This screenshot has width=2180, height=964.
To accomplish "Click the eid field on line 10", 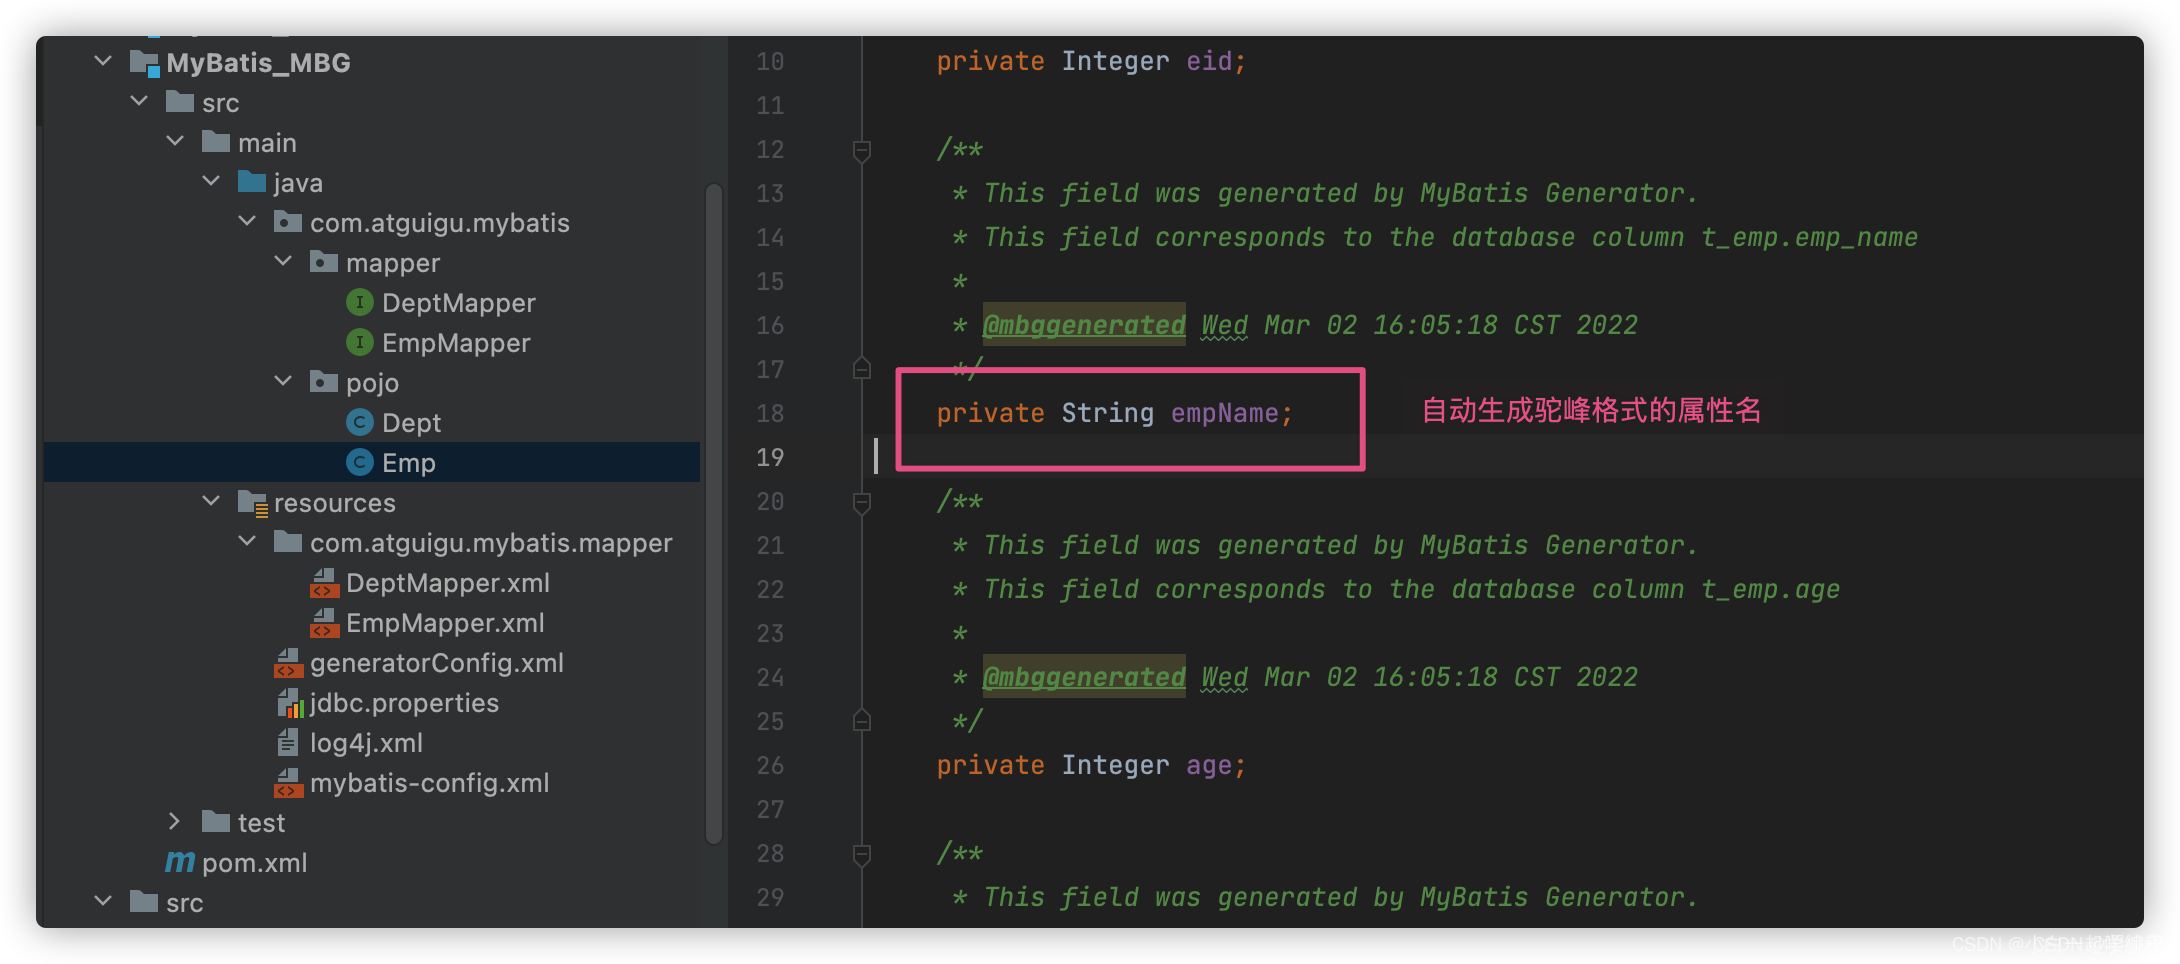I will 1209,61.
